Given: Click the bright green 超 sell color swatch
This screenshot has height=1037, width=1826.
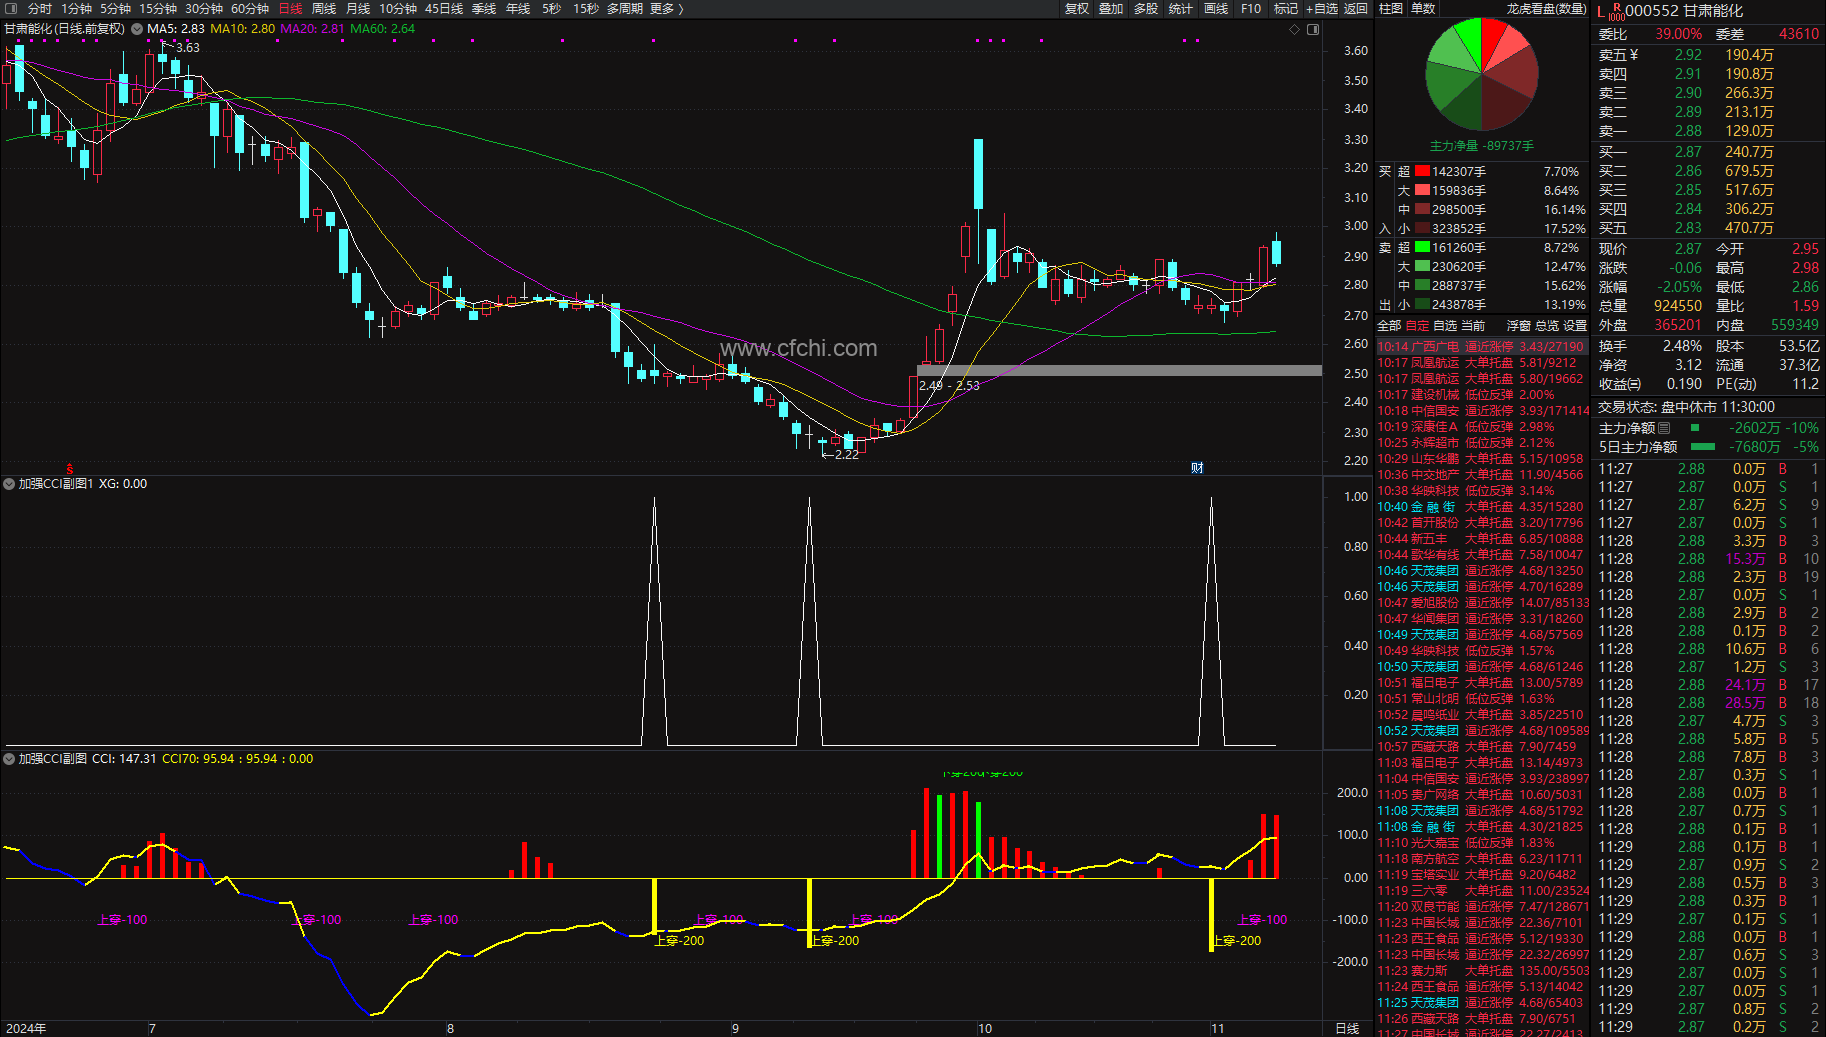Looking at the screenshot, I should pyautogui.click(x=1422, y=247).
